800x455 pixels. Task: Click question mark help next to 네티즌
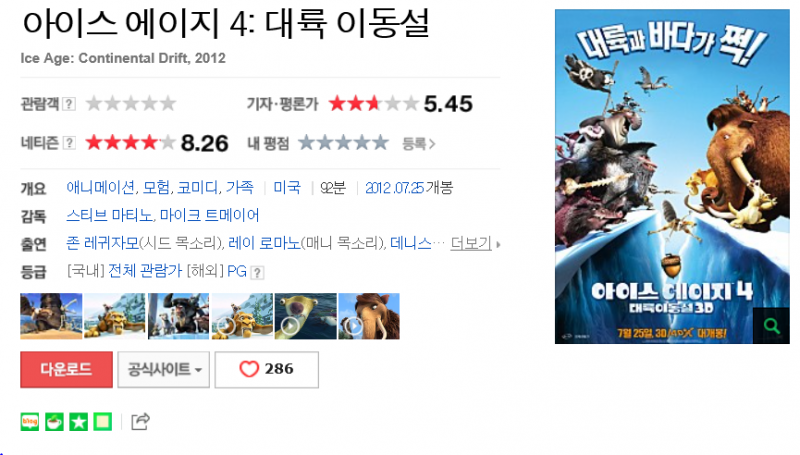pos(69,143)
